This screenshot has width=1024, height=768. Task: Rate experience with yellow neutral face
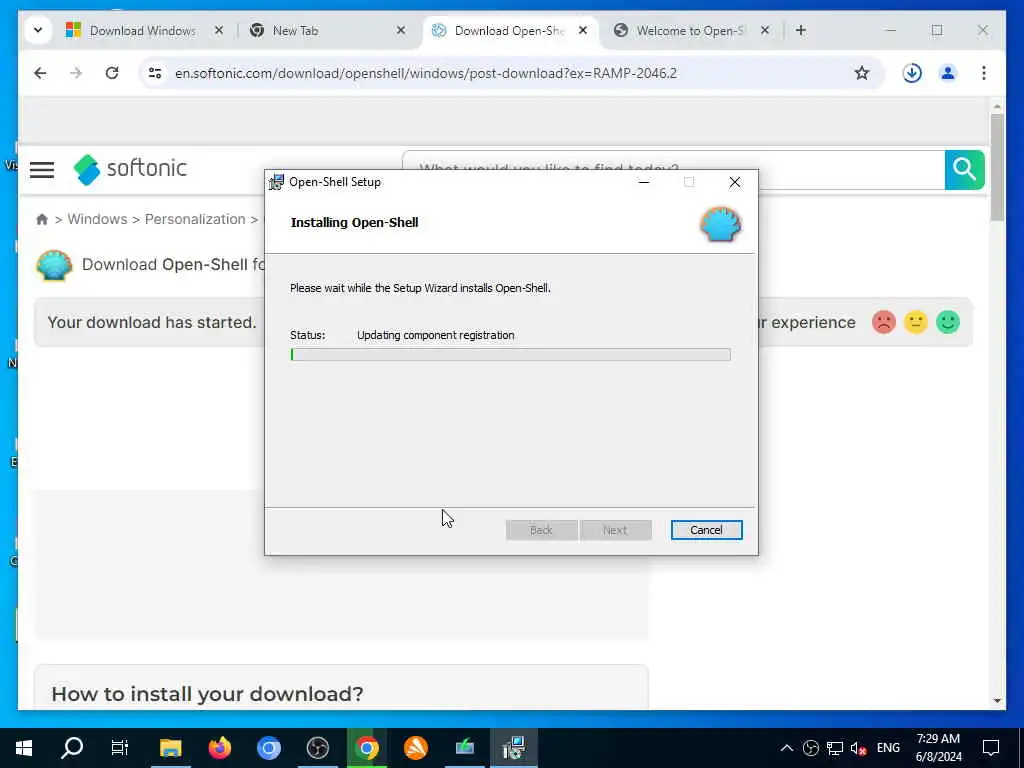coord(916,322)
